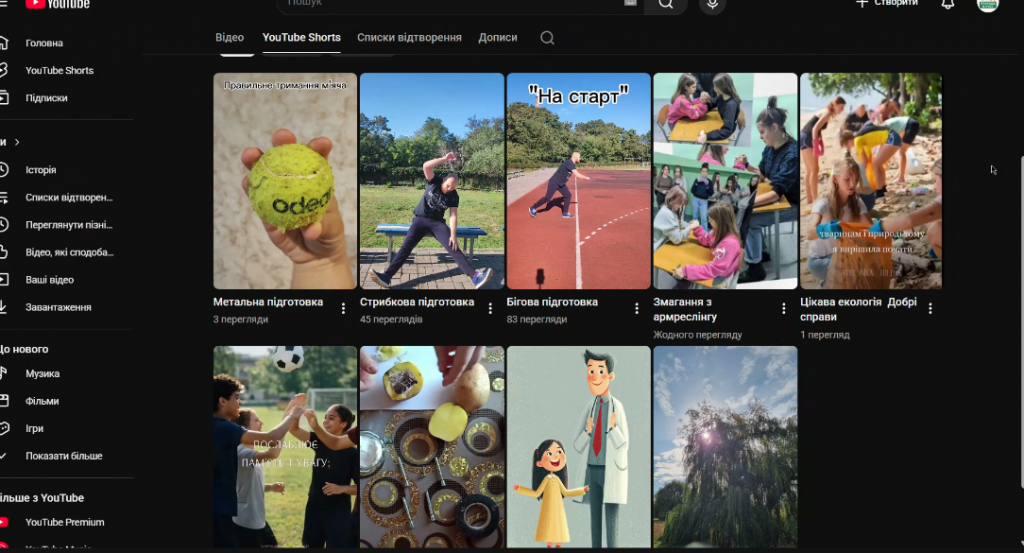Open the 'На старт' Бігова підготовка thumbnail

(x=578, y=181)
